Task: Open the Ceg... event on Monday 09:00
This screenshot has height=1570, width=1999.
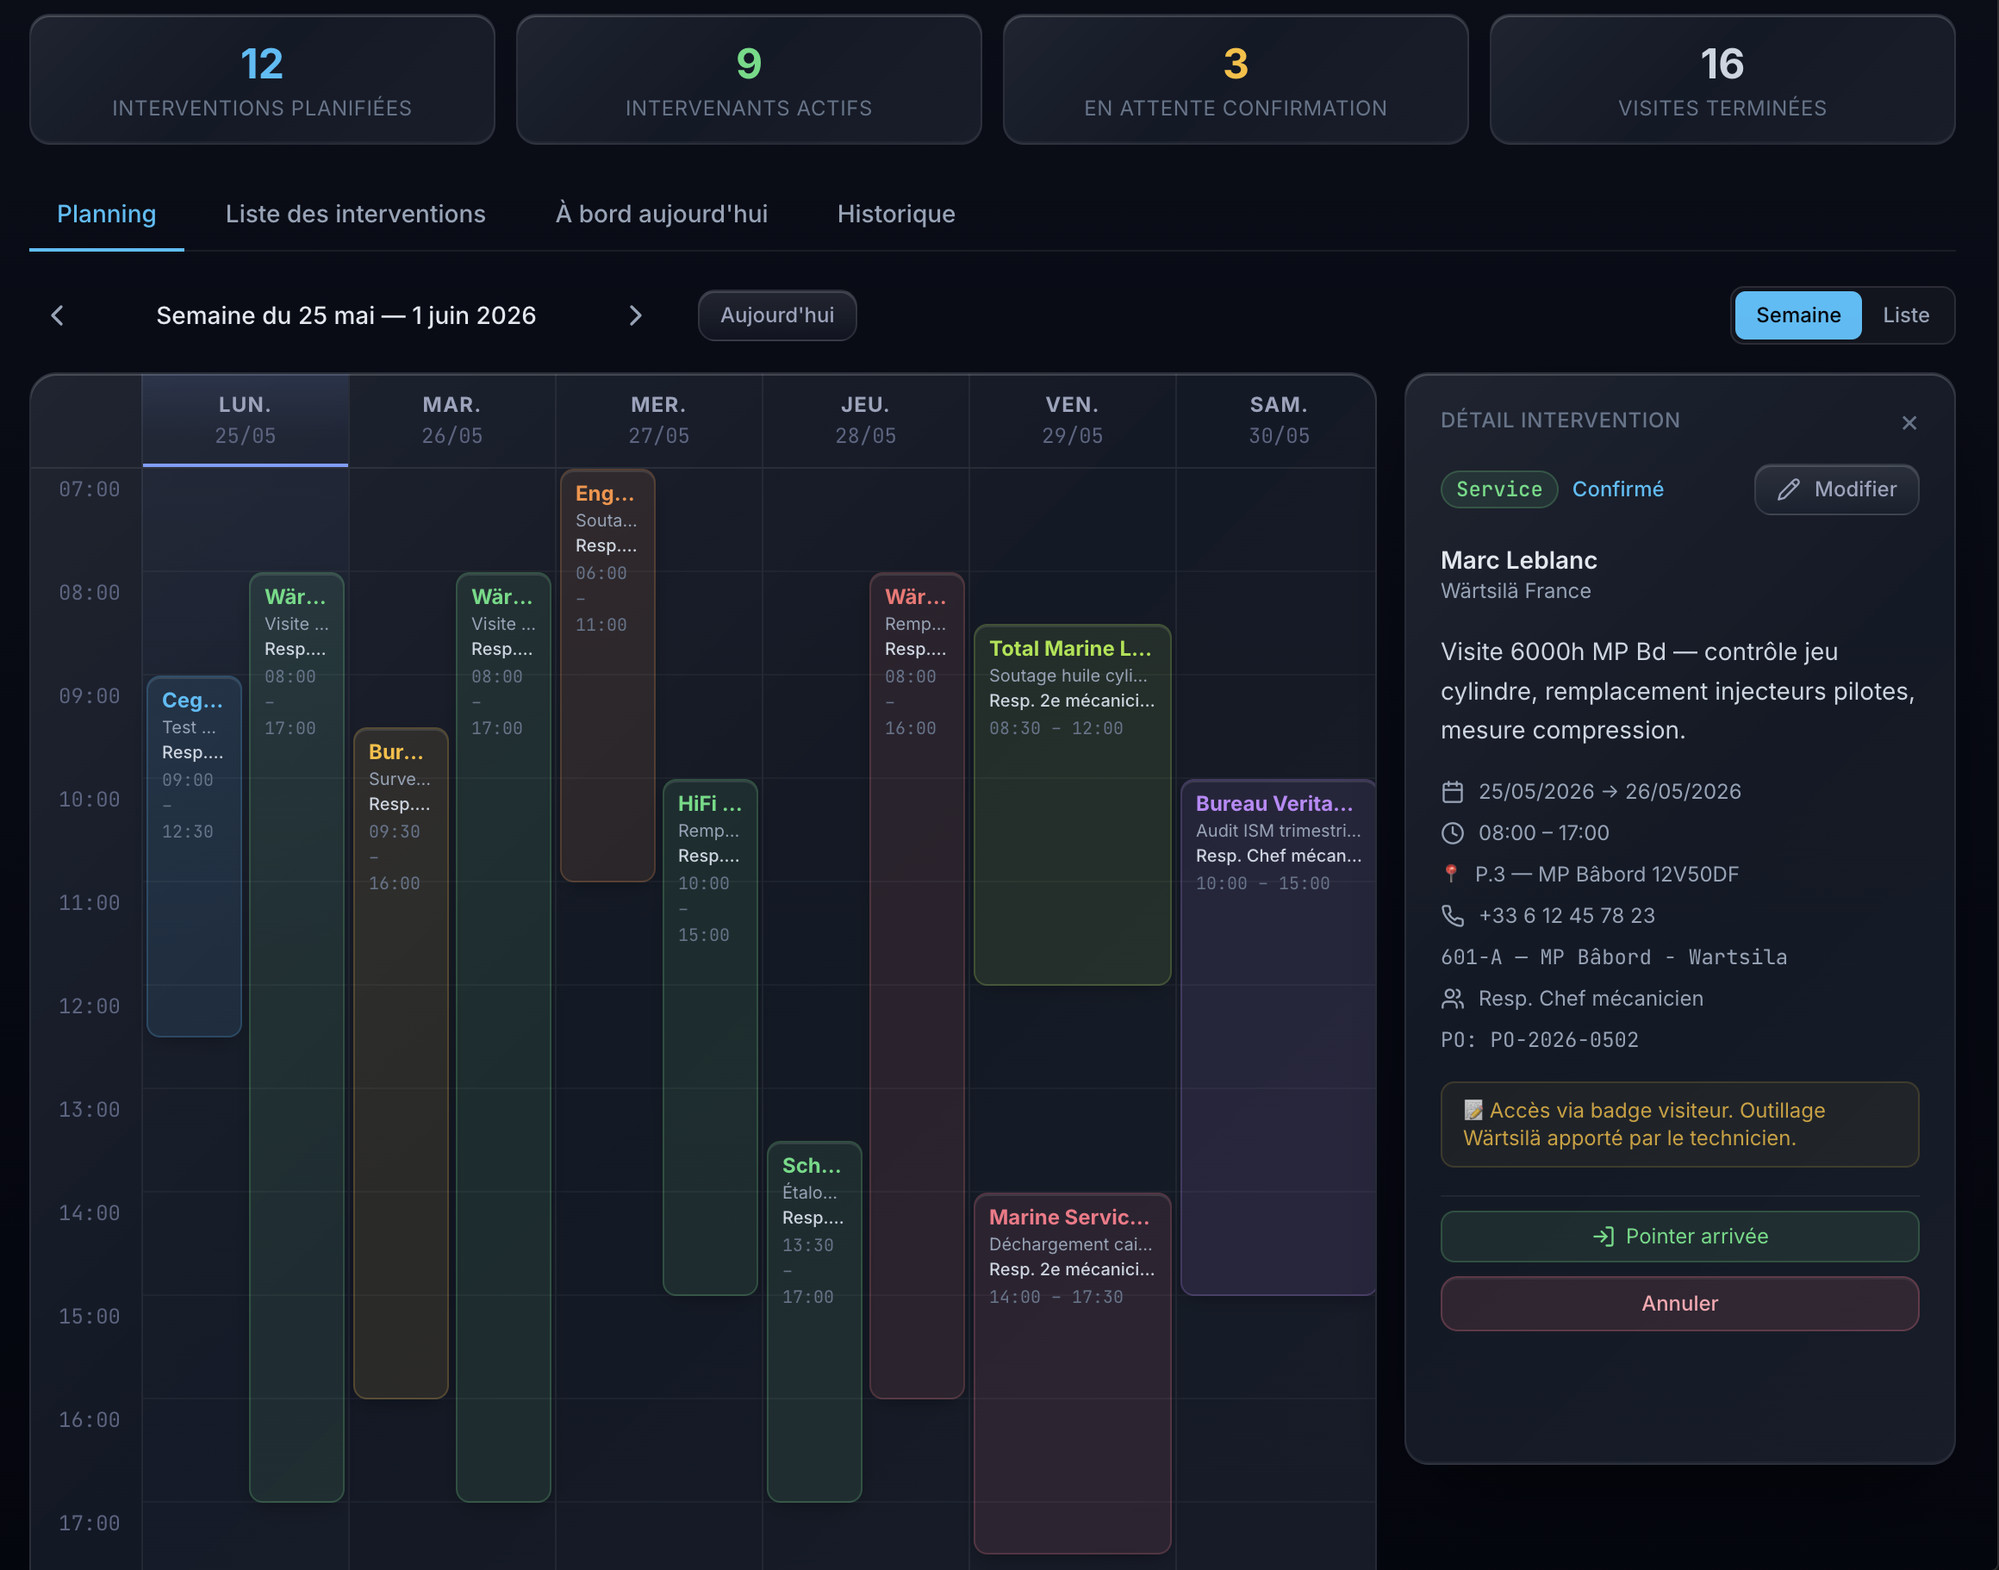Action: point(194,856)
